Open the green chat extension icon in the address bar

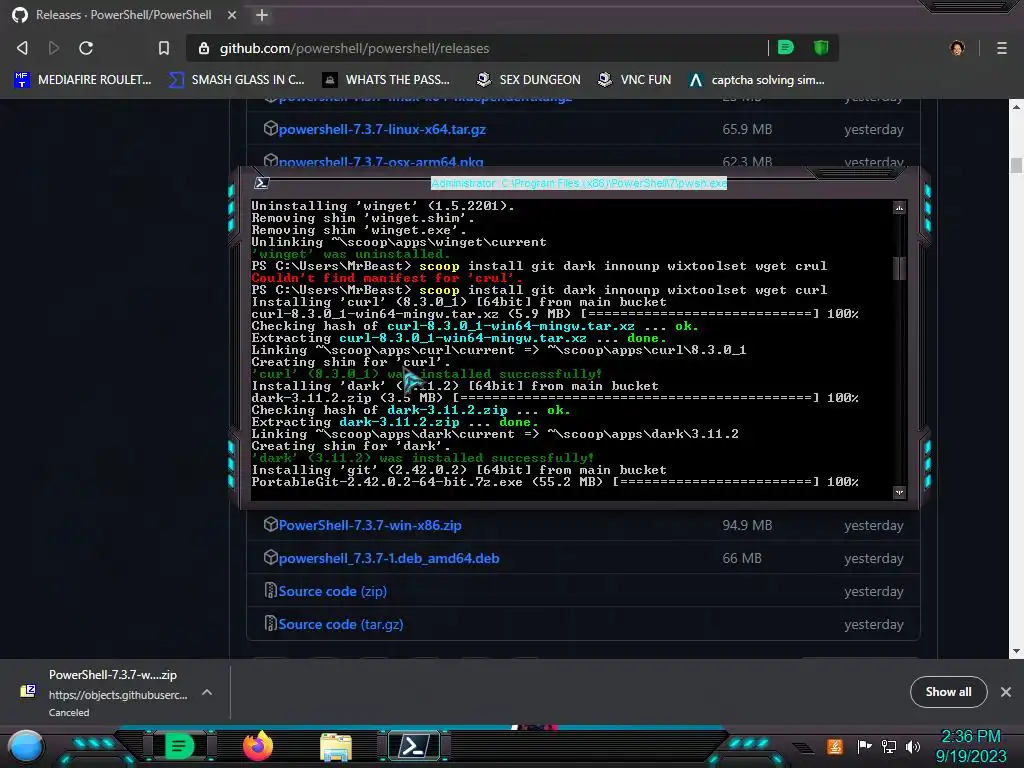click(786, 47)
